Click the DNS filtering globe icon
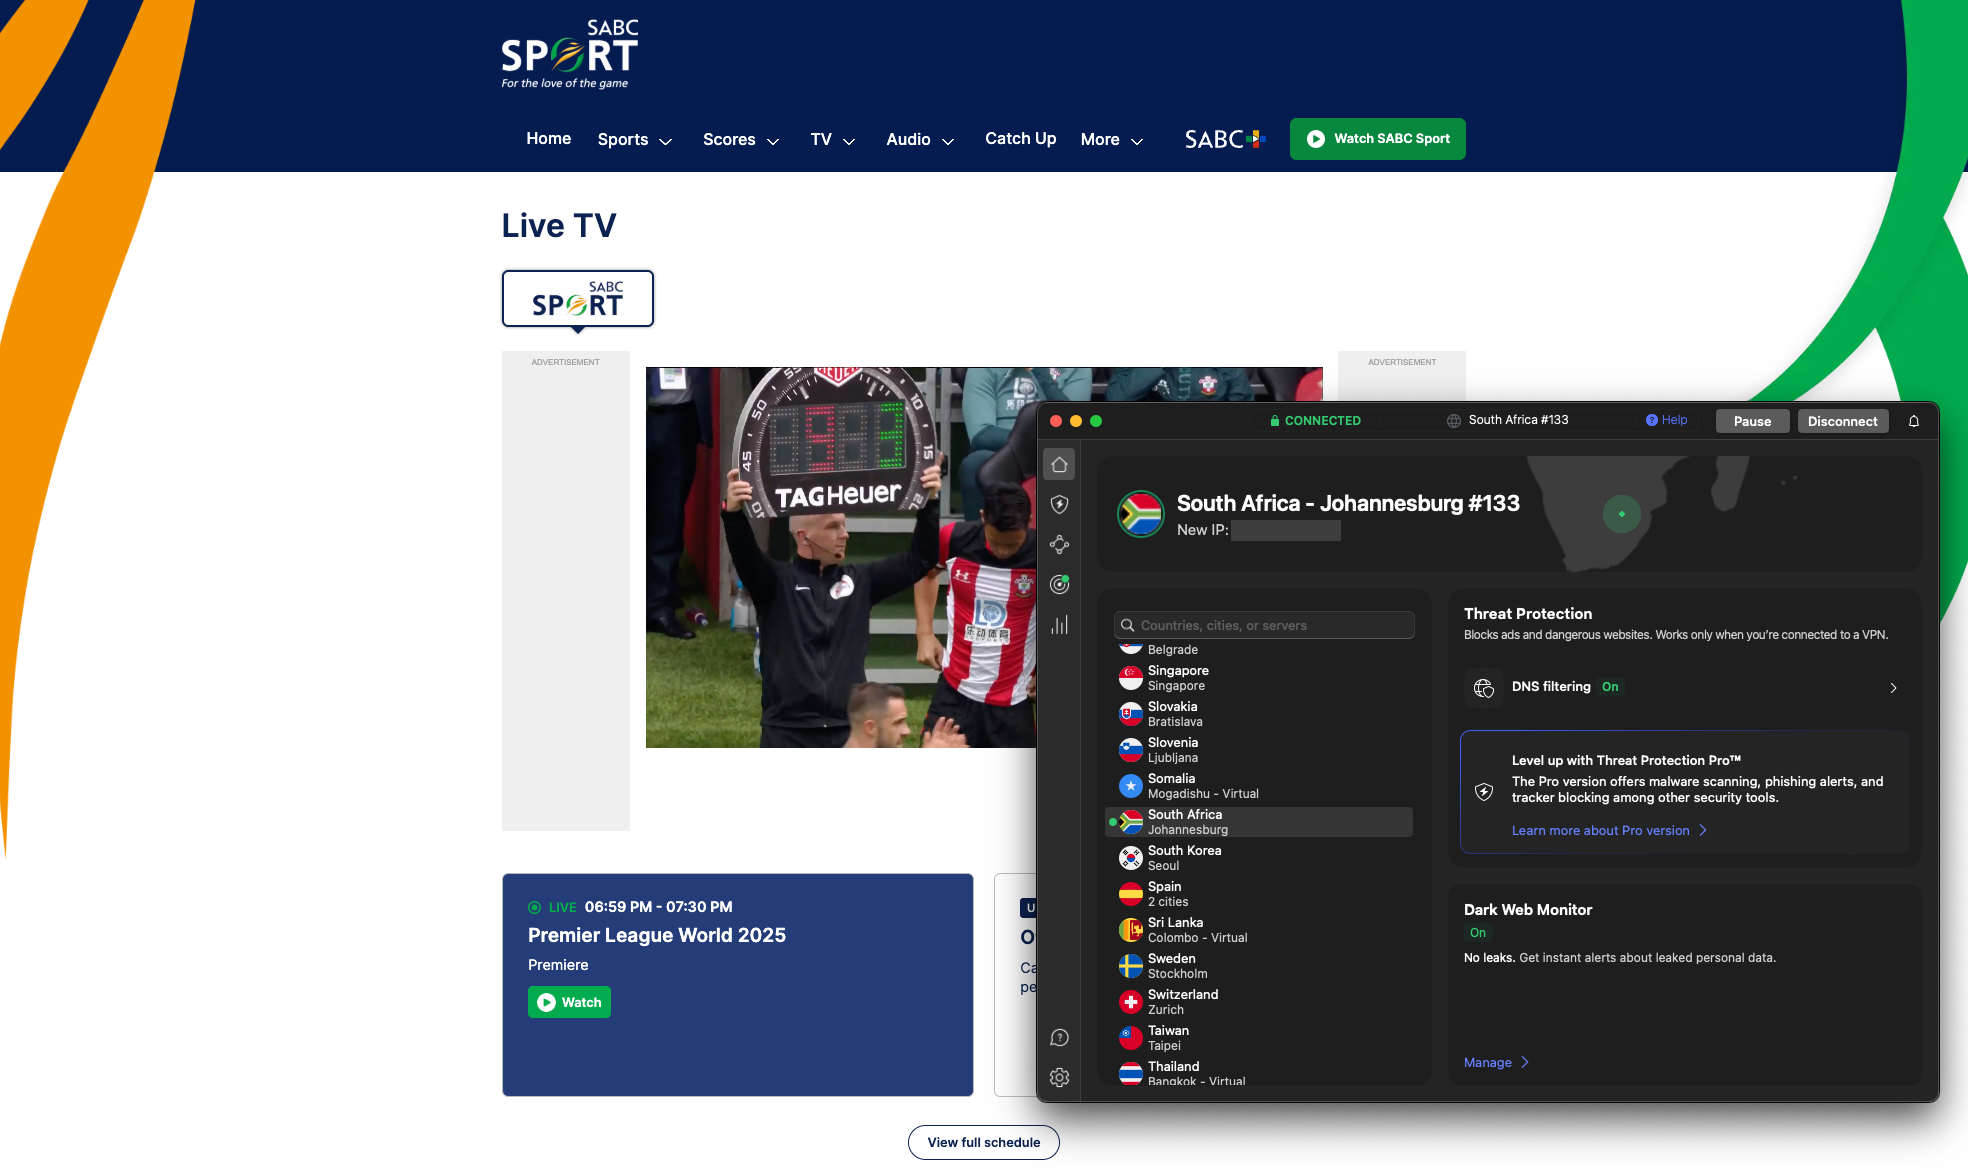 [x=1484, y=688]
